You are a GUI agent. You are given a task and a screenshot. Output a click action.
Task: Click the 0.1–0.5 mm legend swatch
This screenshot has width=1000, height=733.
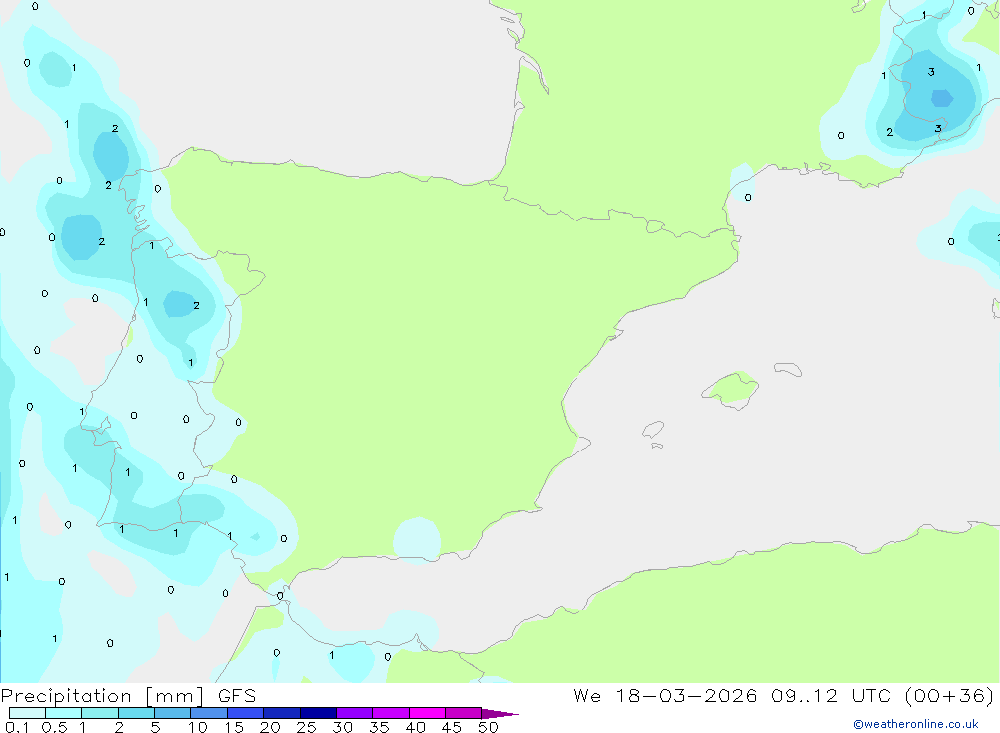click(27, 713)
